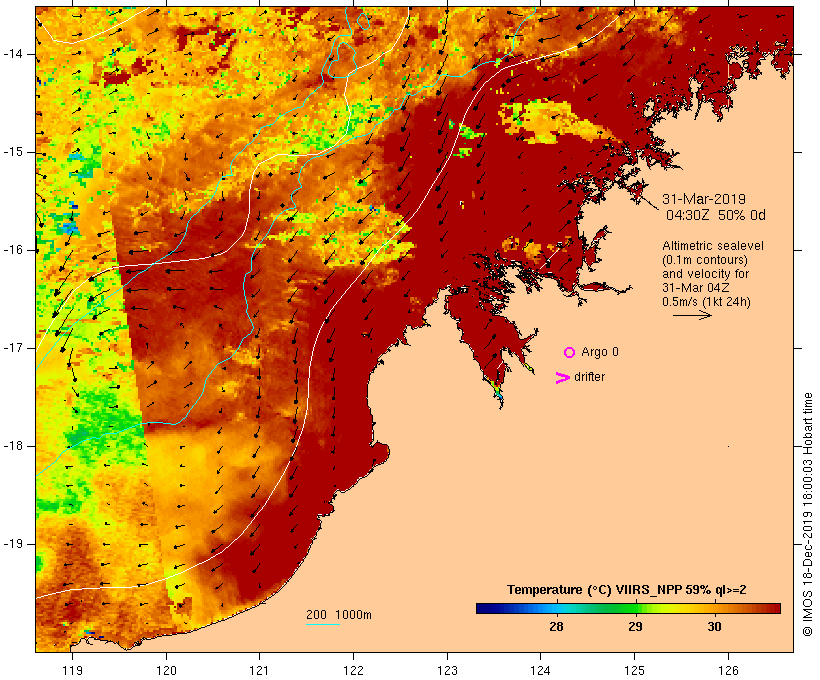Click the '200 1000m' depth legend text
The image size is (820, 680).
pyautogui.click(x=339, y=615)
